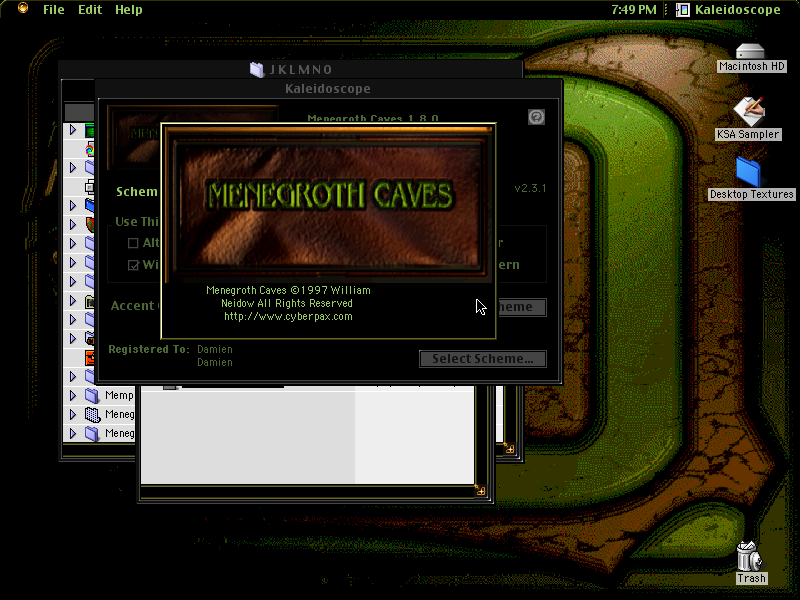Expand the shield icon row's triangle
The image size is (800, 600).
pyautogui.click(x=73, y=224)
